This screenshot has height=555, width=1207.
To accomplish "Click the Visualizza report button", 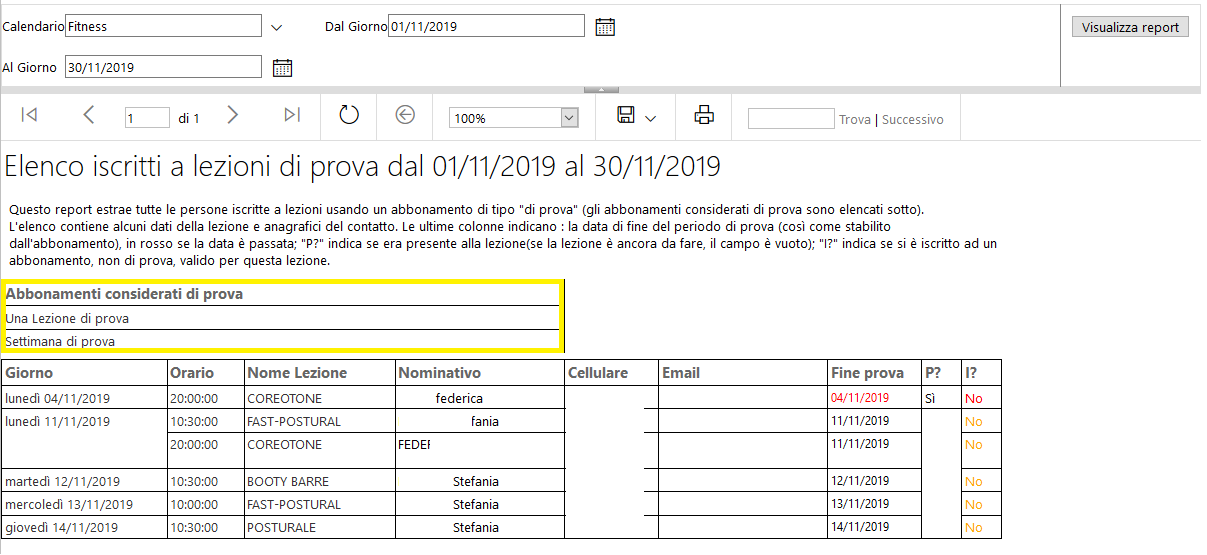I will coord(1130,27).
